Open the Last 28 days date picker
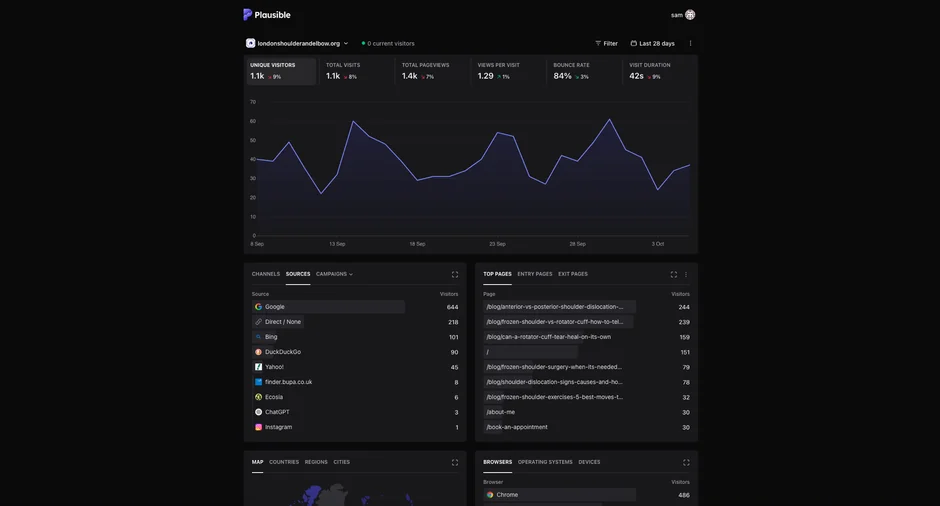 (652, 43)
